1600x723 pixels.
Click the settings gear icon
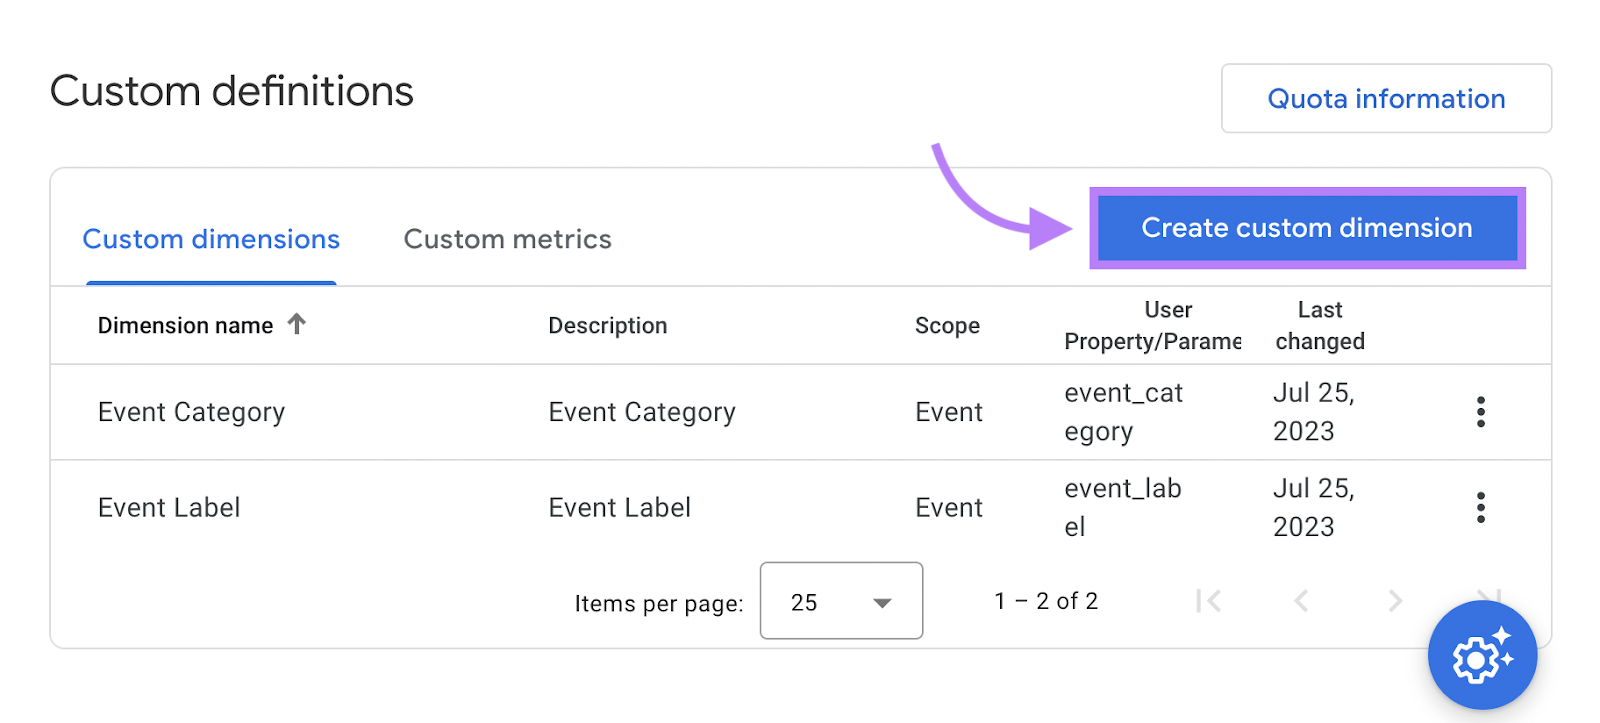coord(1483,655)
